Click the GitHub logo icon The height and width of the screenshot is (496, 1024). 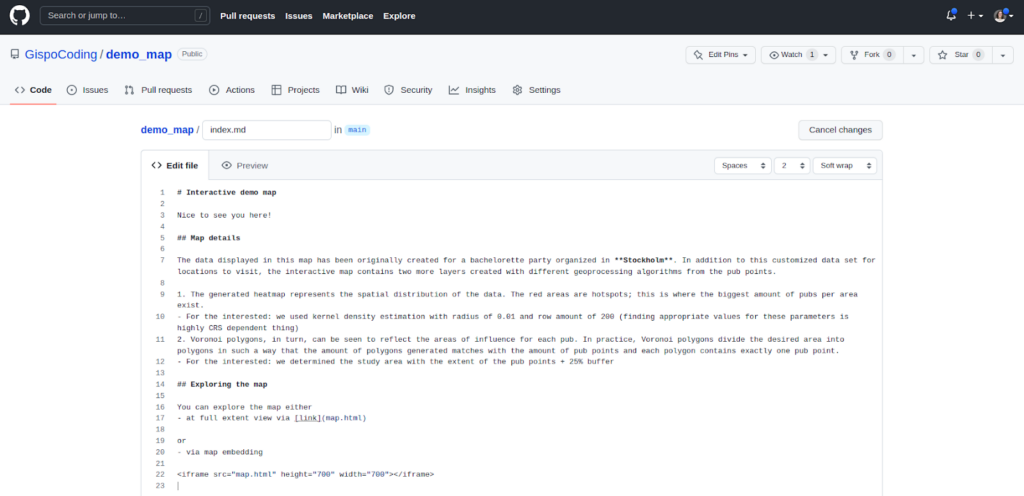(x=20, y=15)
